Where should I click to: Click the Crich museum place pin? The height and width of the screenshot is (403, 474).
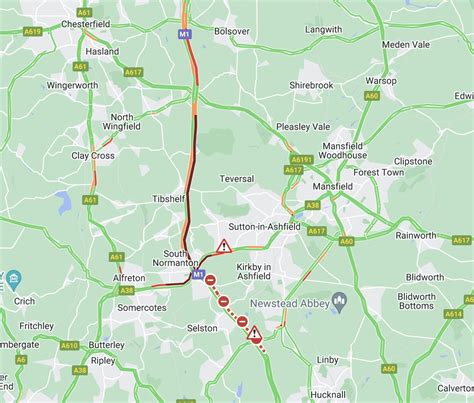click(x=14, y=279)
